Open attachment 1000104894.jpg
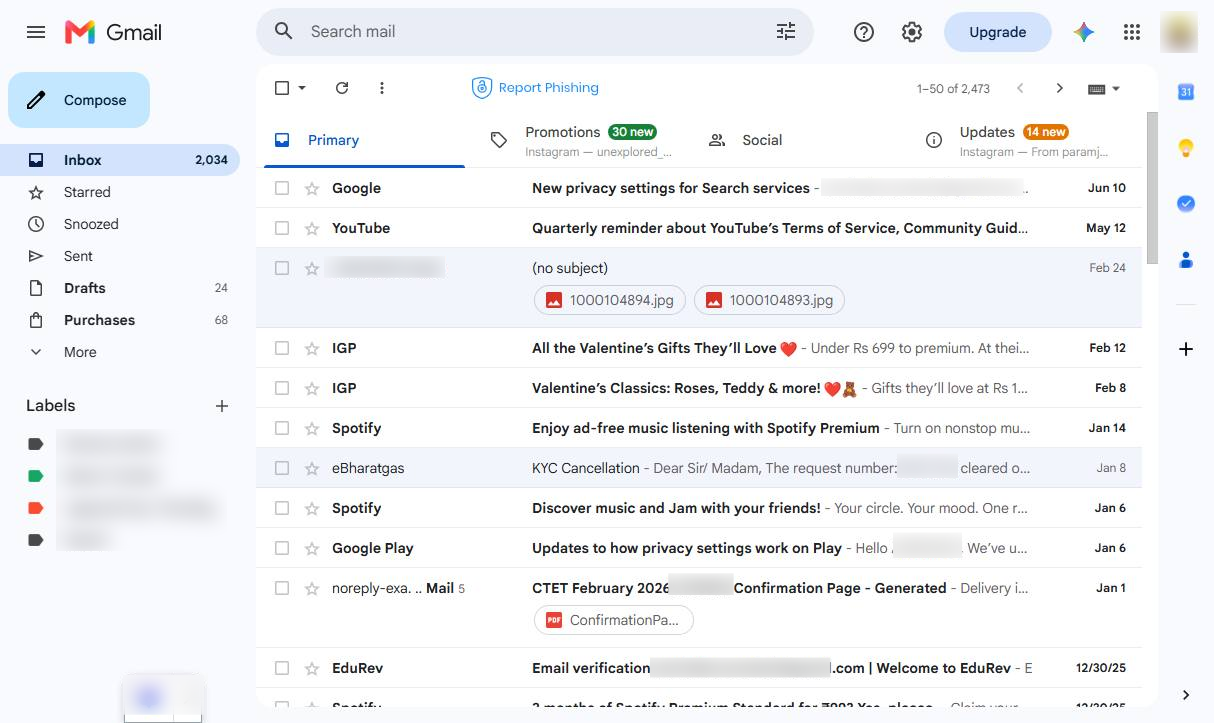1214x723 pixels. pyautogui.click(x=610, y=300)
